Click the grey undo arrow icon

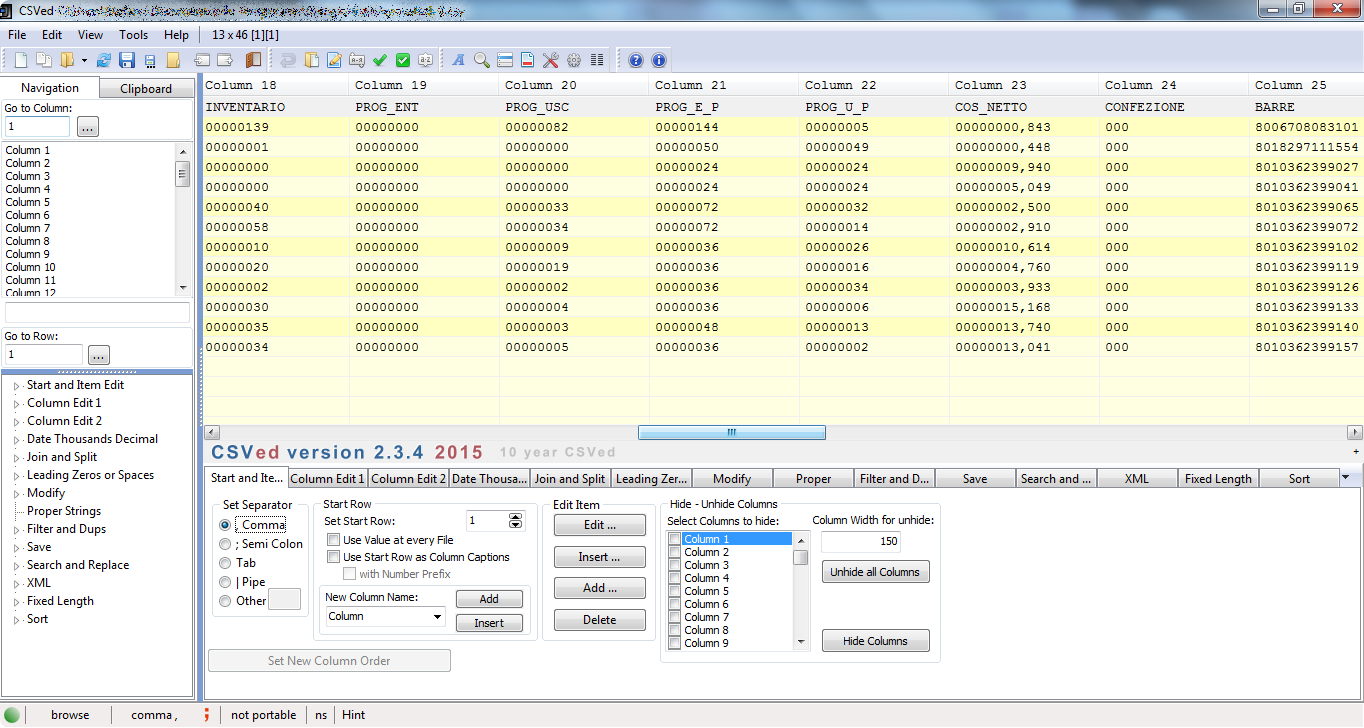click(x=288, y=60)
